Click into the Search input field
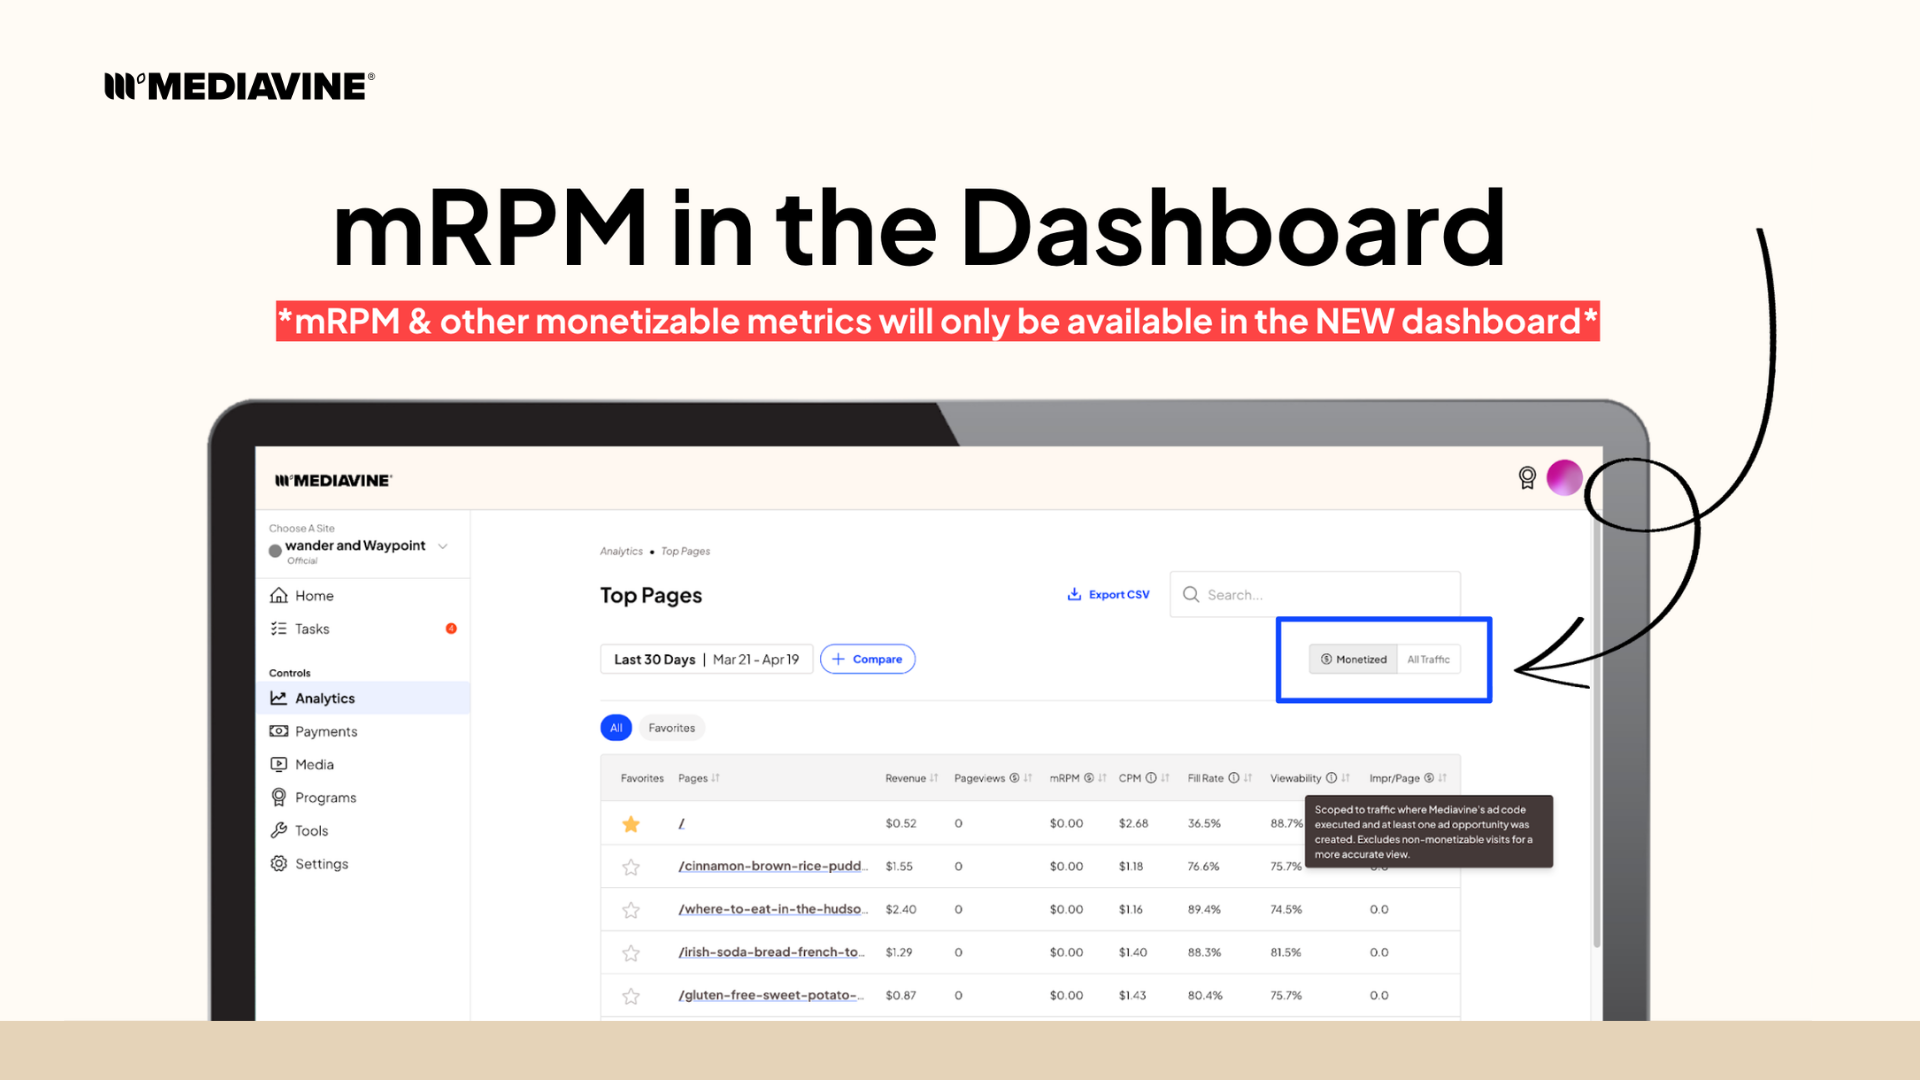1920x1080 pixels. 1315,594
